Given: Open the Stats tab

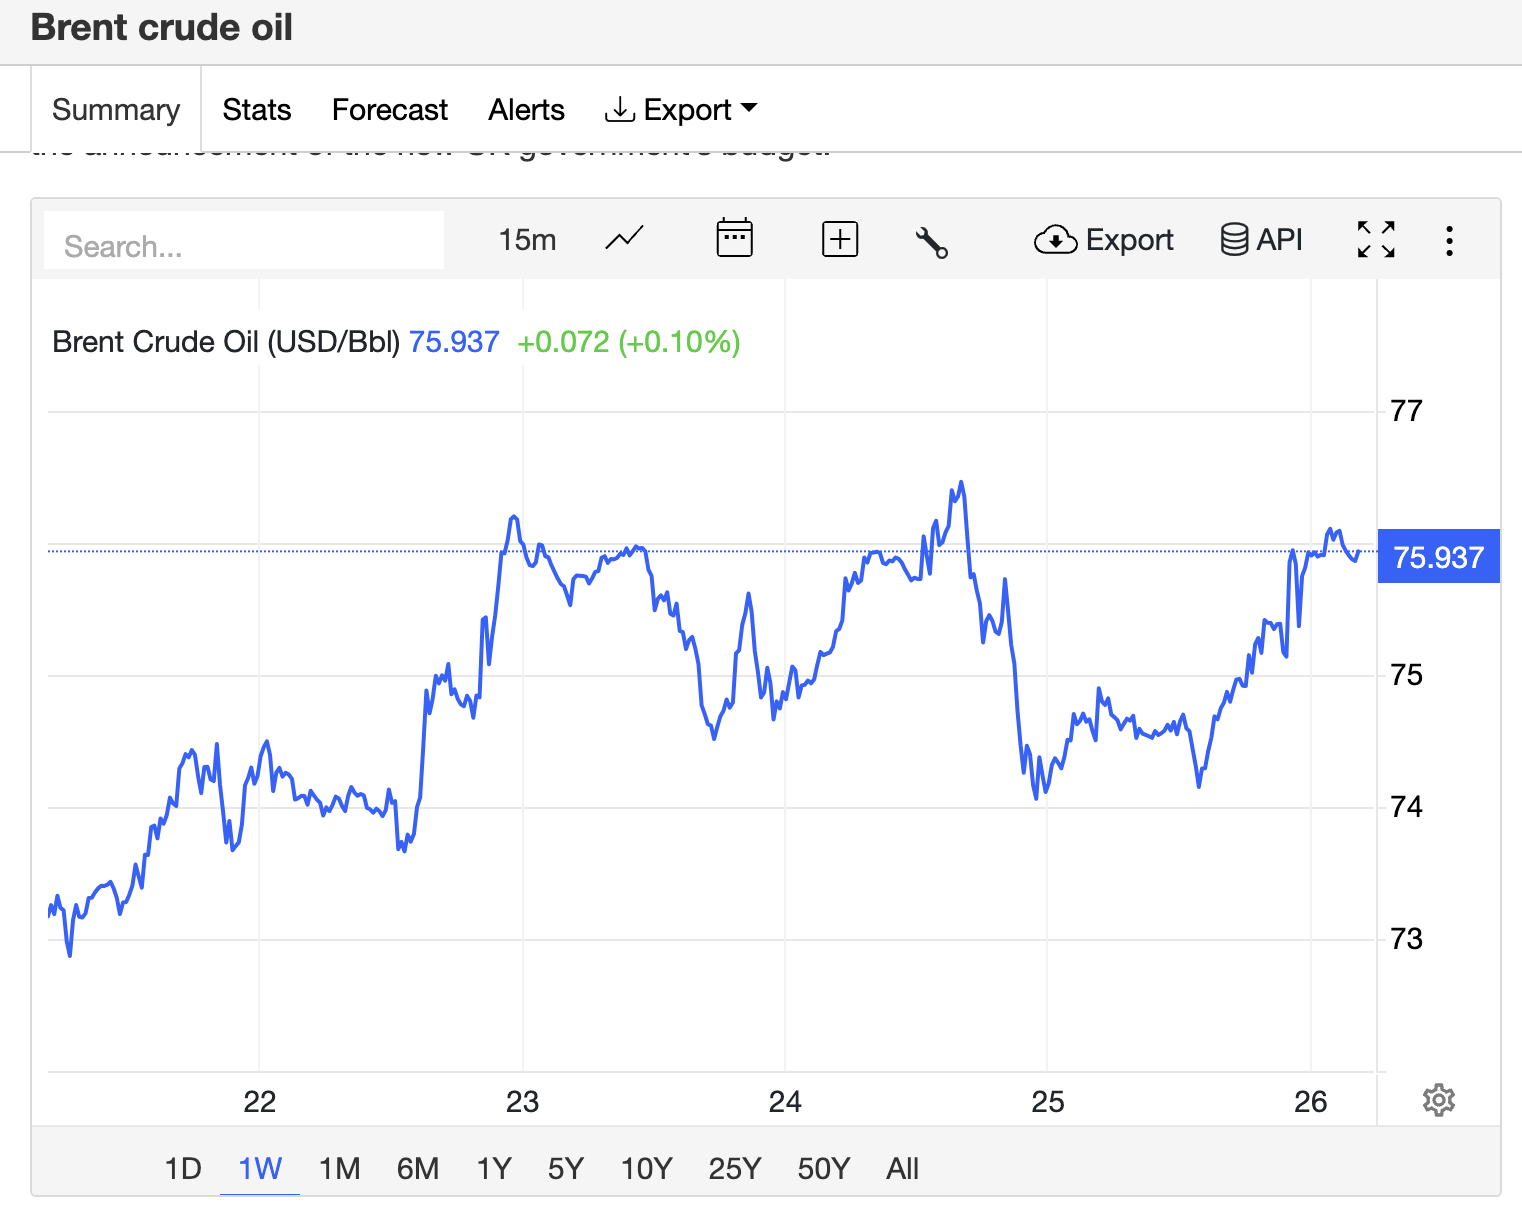Looking at the screenshot, I should coord(257,110).
